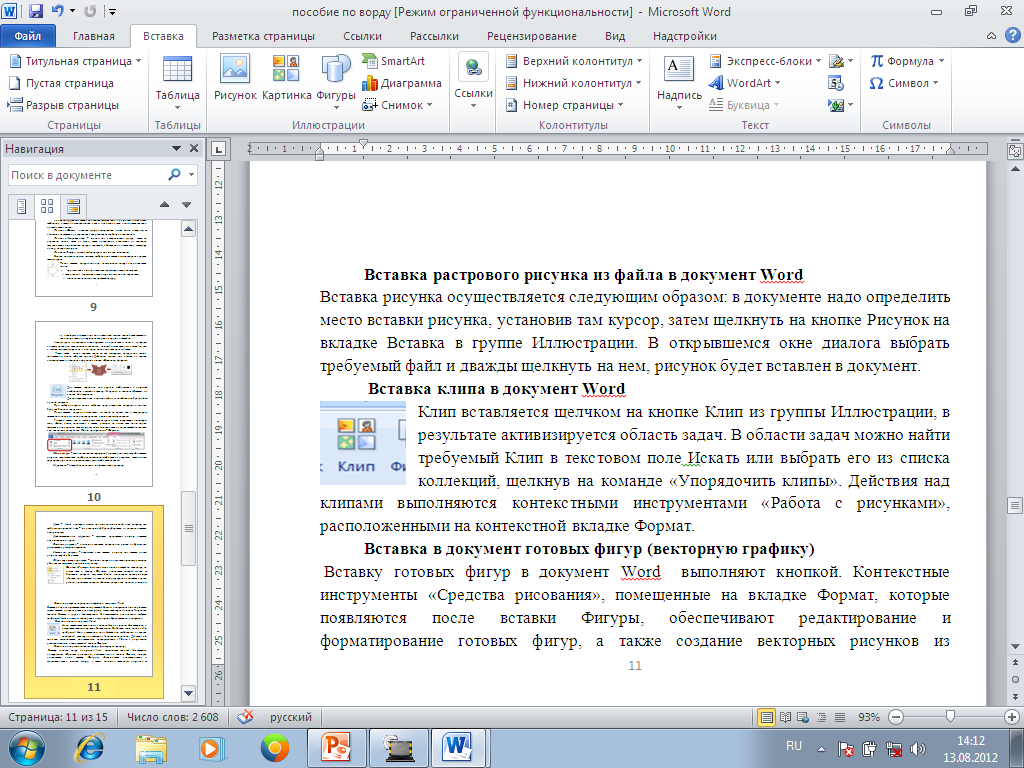This screenshot has width=1024, height=768.
Task: Switch to Print Layout view icon
Action: click(x=767, y=717)
